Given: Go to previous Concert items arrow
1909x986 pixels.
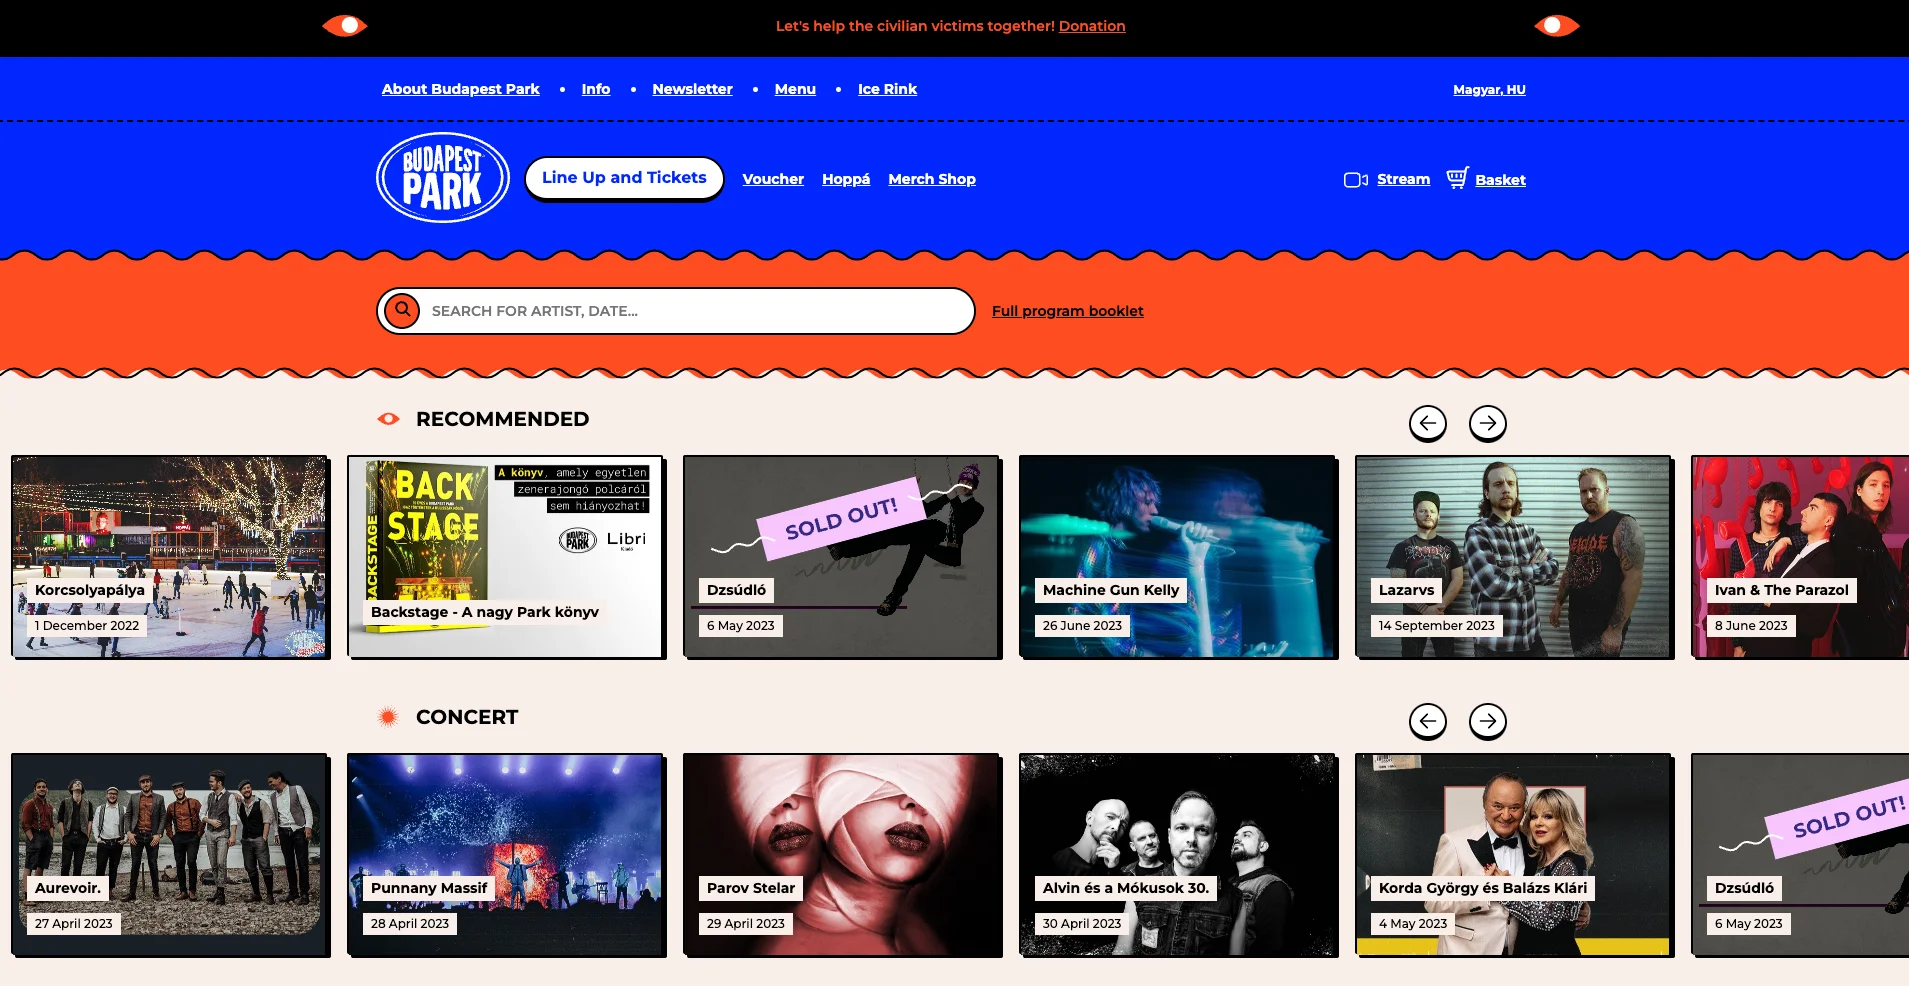Looking at the screenshot, I should pyautogui.click(x=1428, y=721).
